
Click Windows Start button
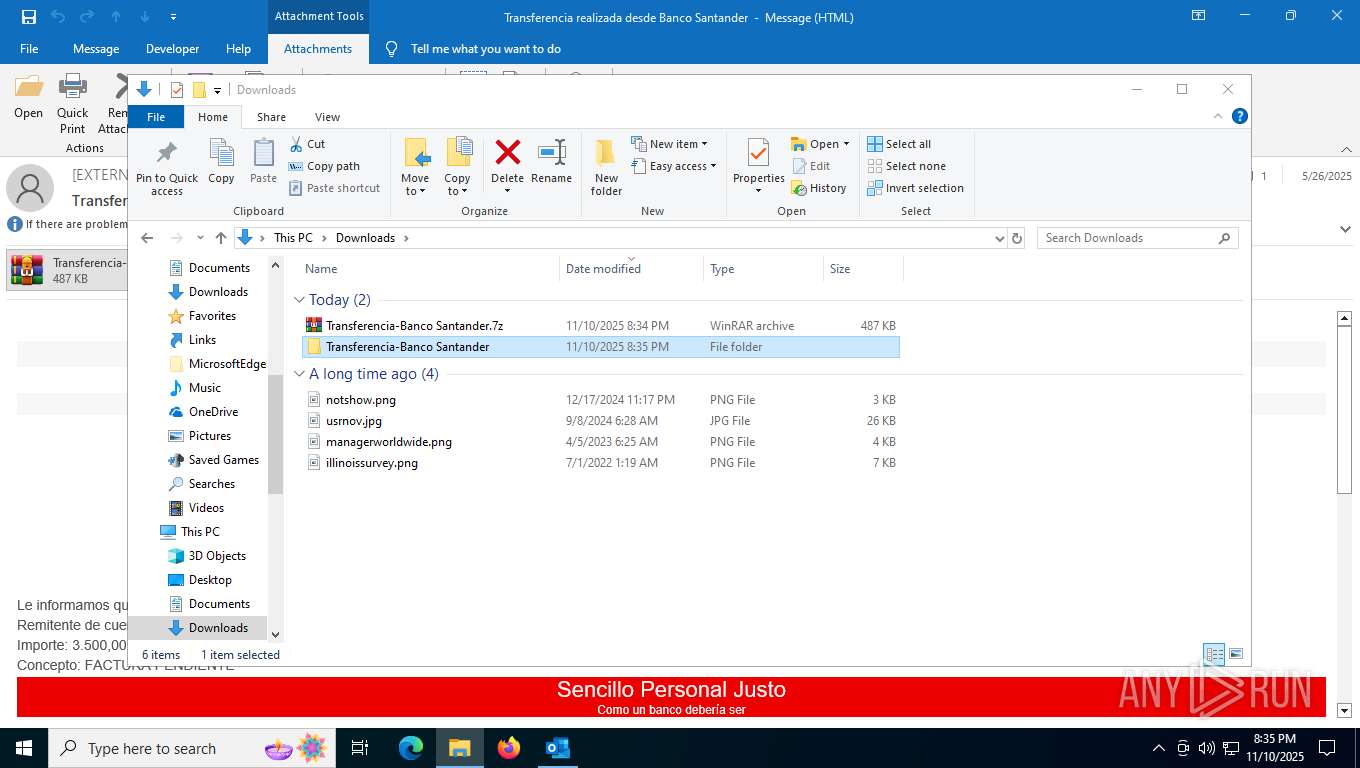click(x=23, y=748)
